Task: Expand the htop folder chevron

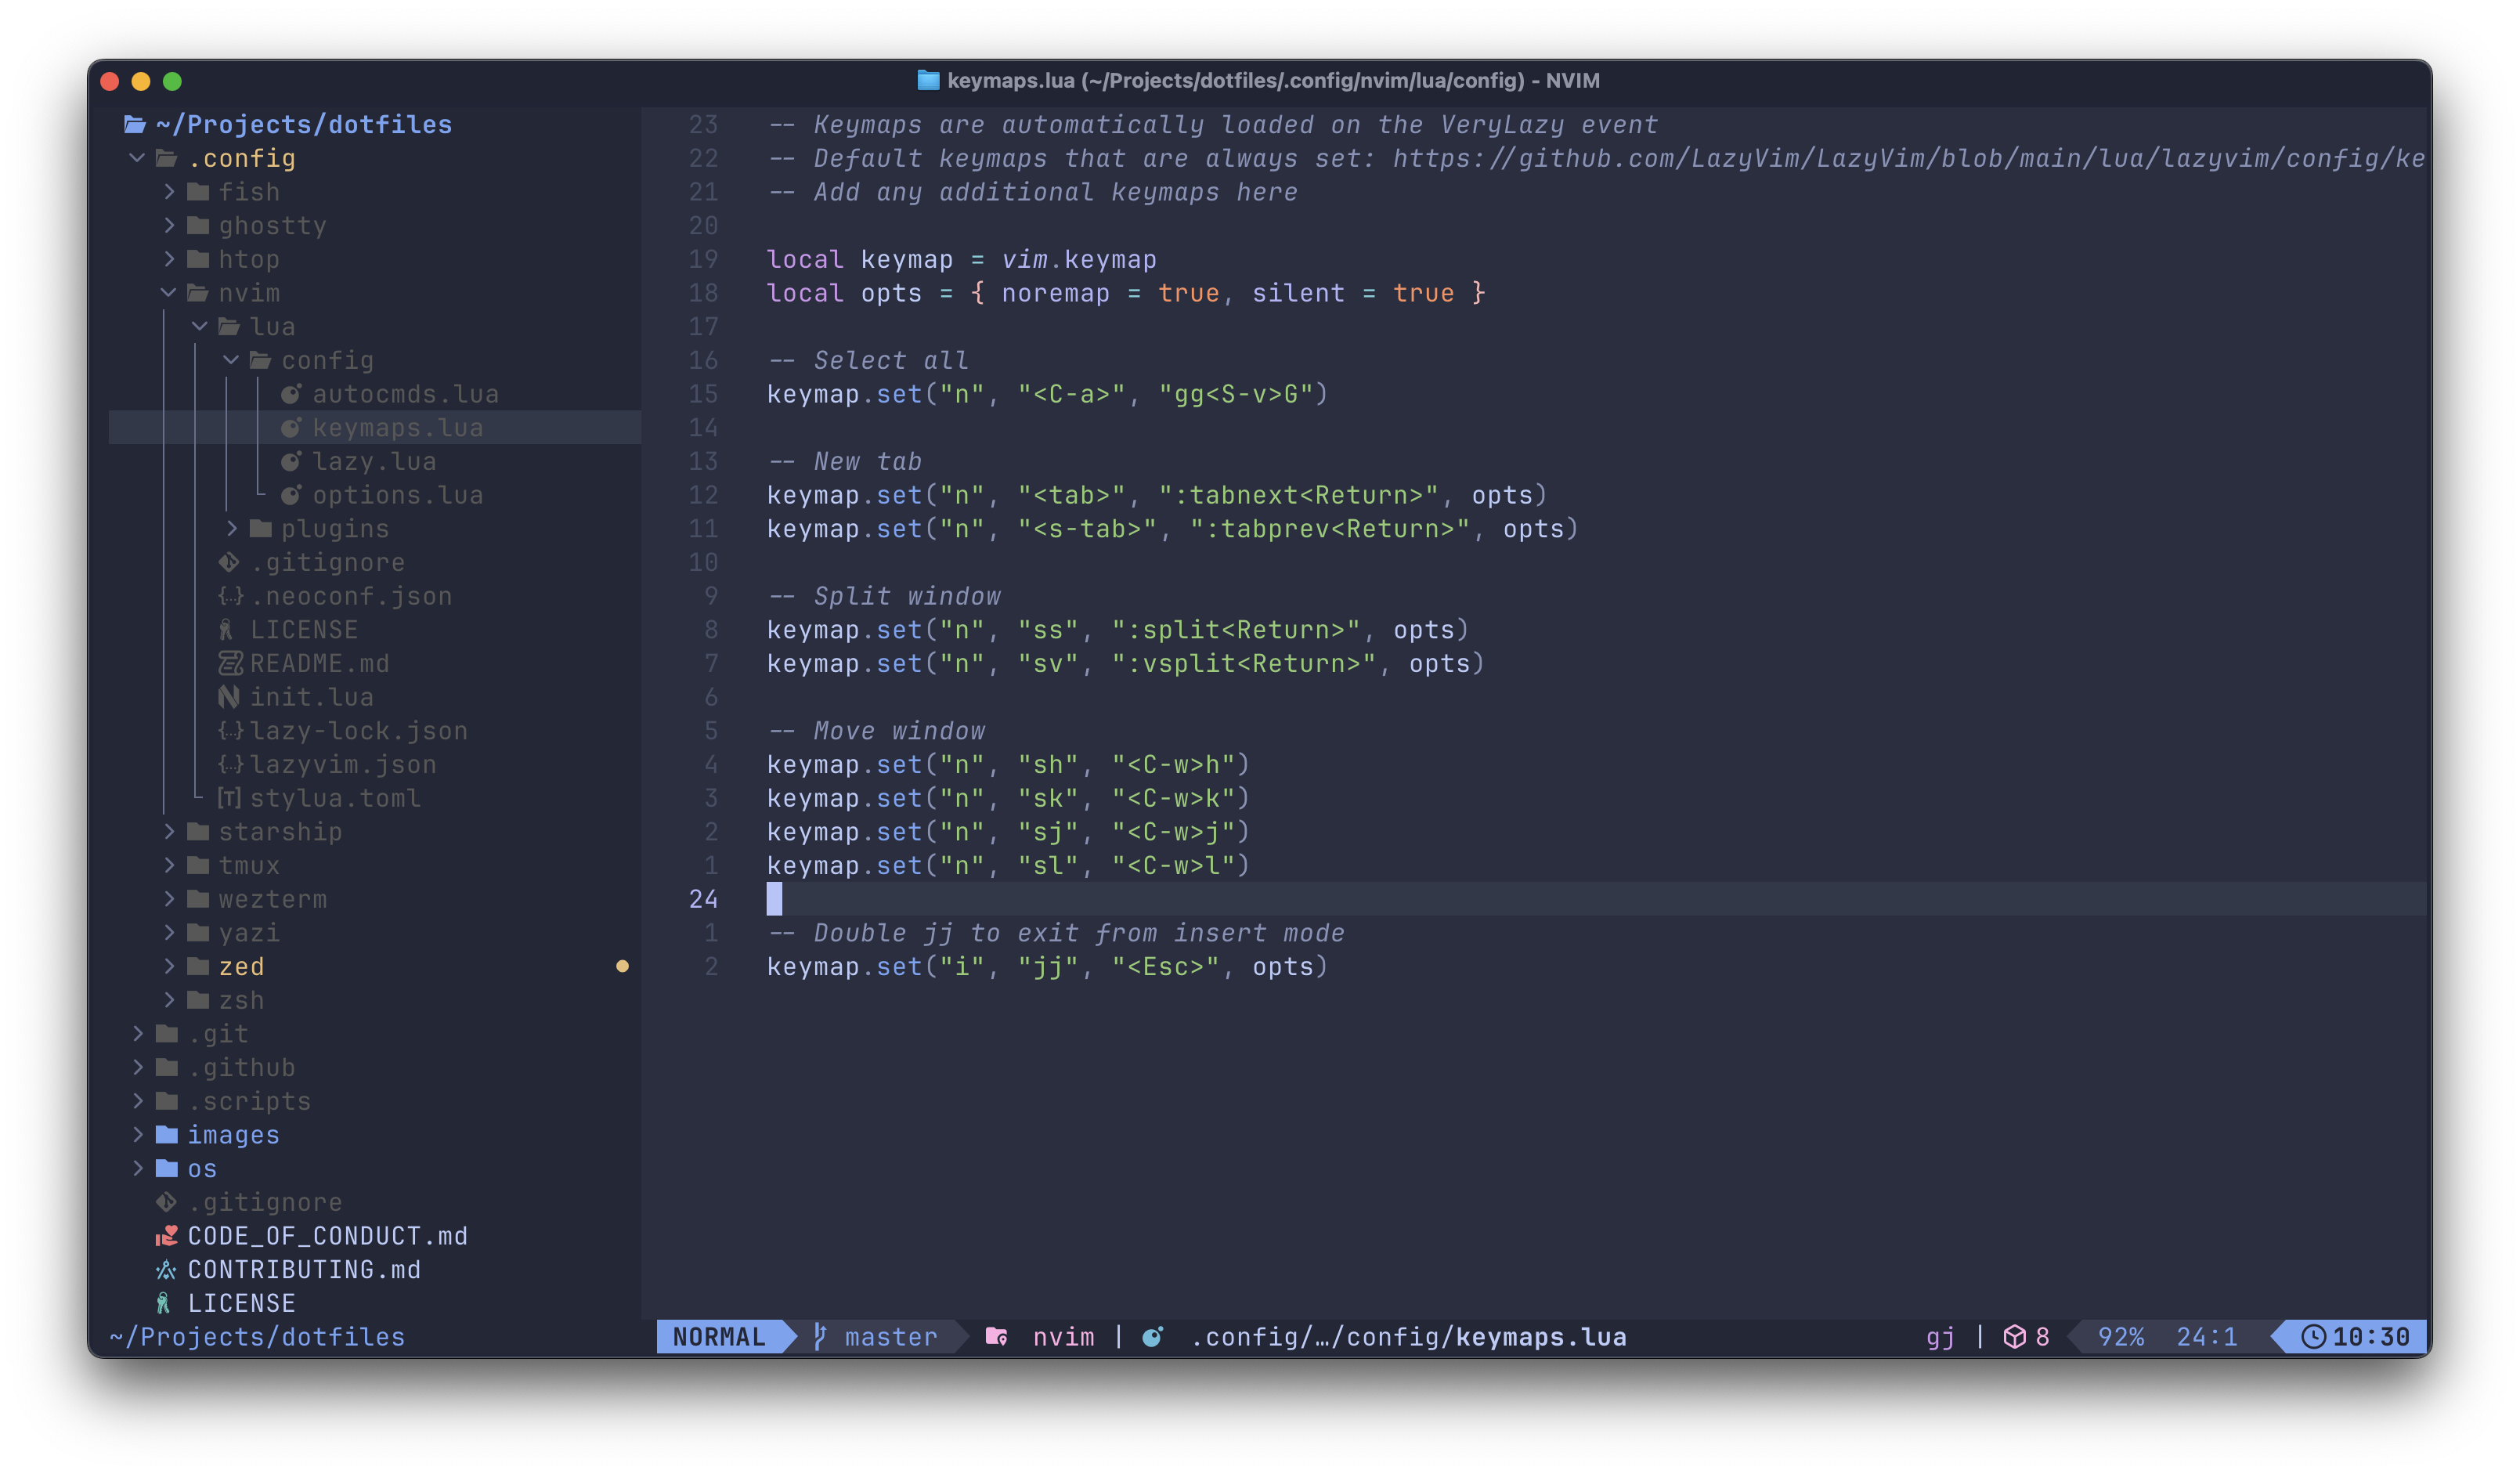Action: [x=169, y=259]
